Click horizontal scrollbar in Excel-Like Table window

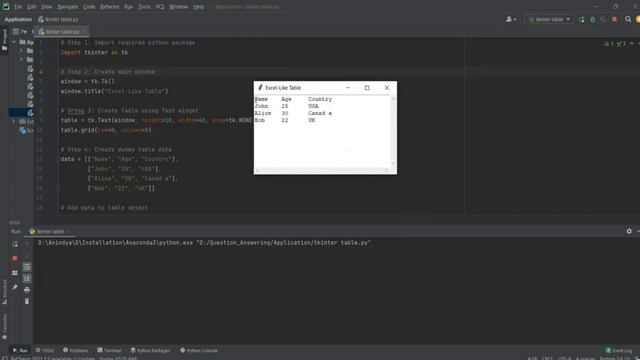coord(322,170)
